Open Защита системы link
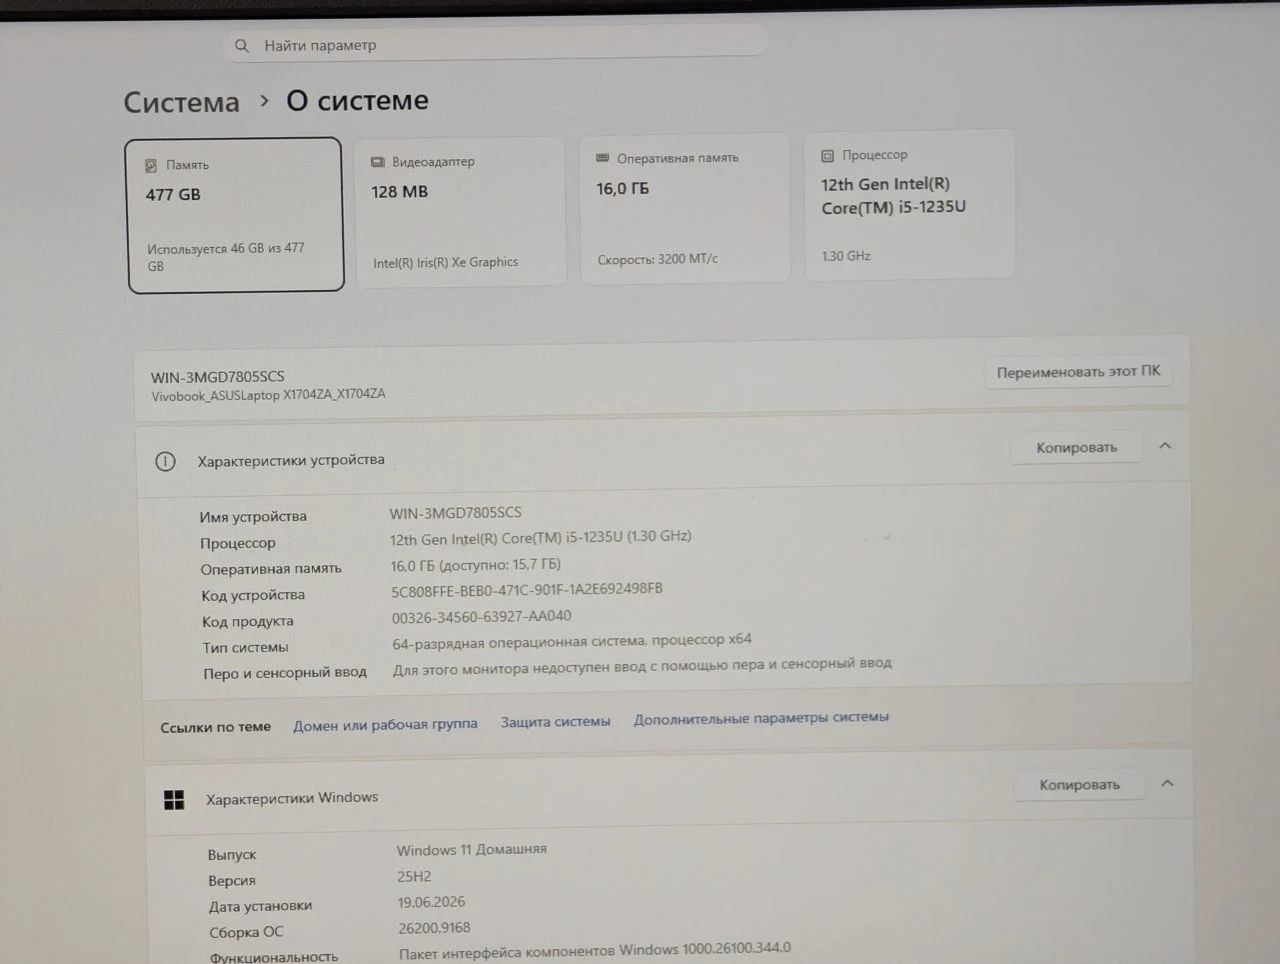The height and width of the screenshot is (964, 1280). click(x=555, y=721)
